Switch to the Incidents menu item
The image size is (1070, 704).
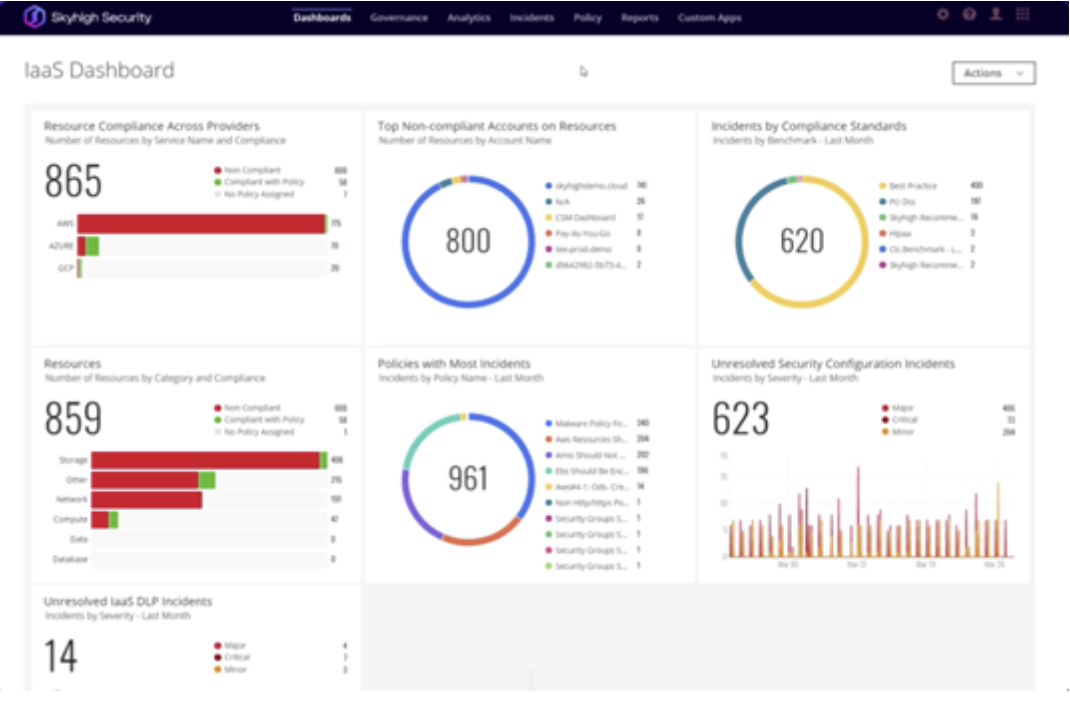point(533,17)
